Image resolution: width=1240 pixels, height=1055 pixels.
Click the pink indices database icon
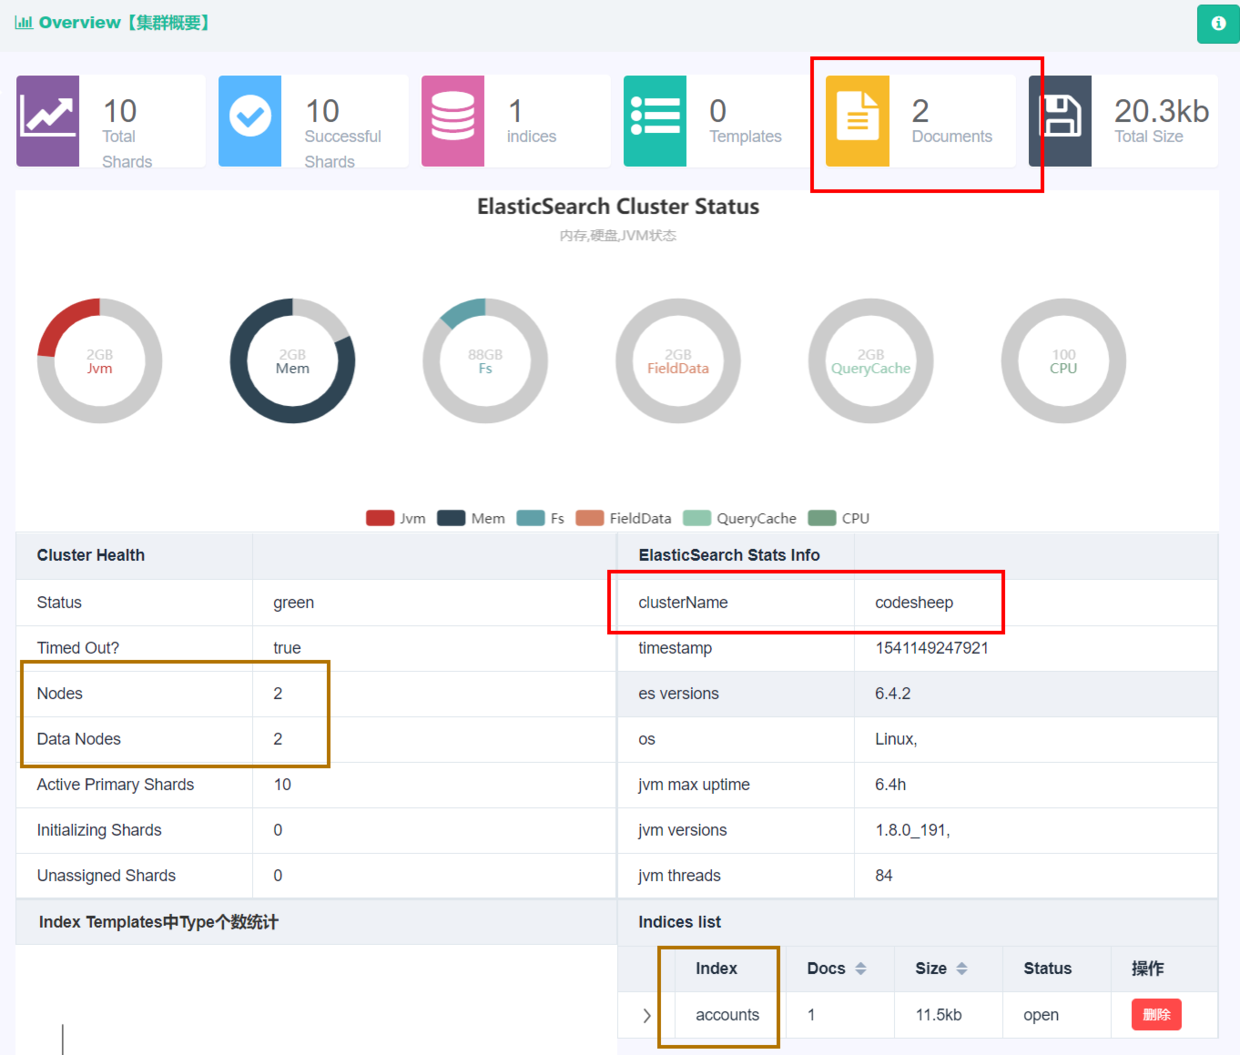453,120
